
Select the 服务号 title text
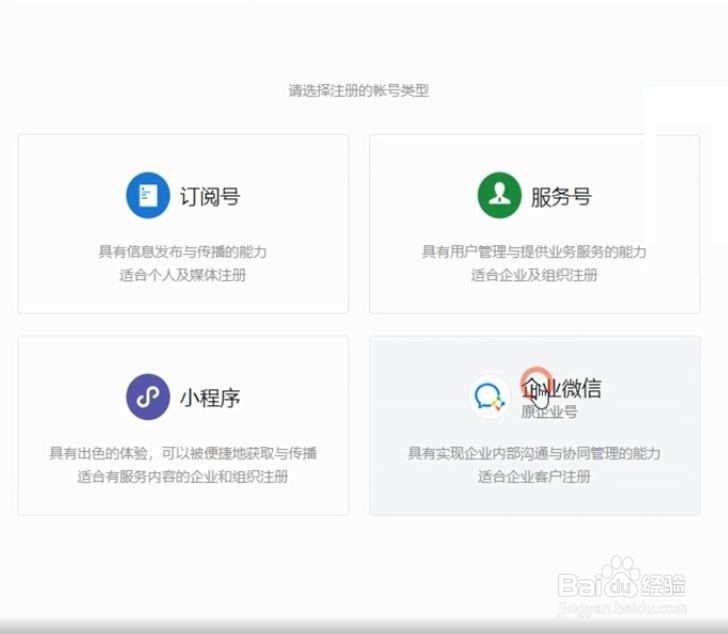click(561, 197)
